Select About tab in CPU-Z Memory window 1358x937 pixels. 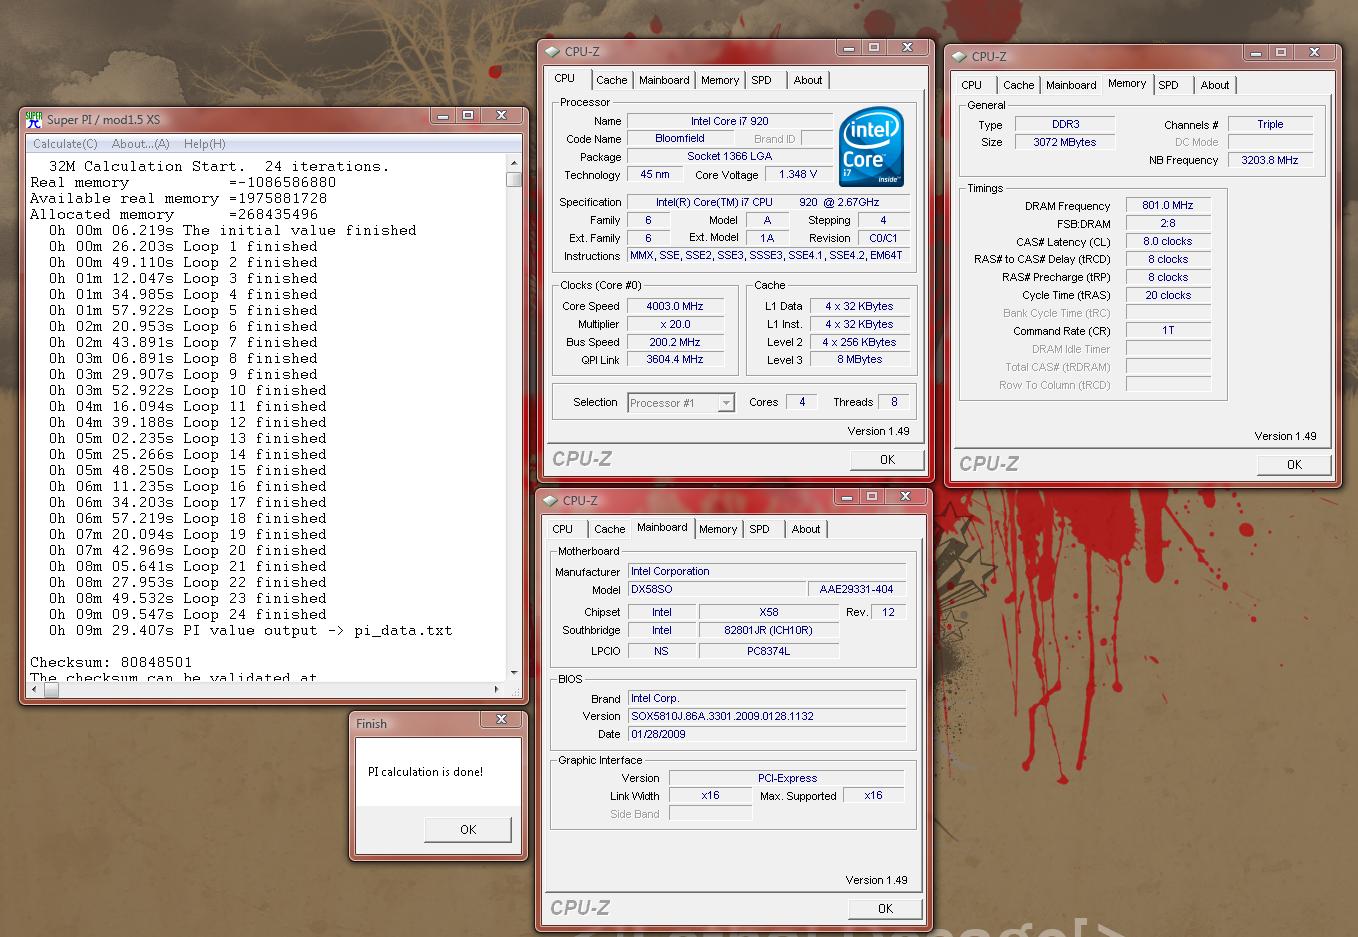1215,85
